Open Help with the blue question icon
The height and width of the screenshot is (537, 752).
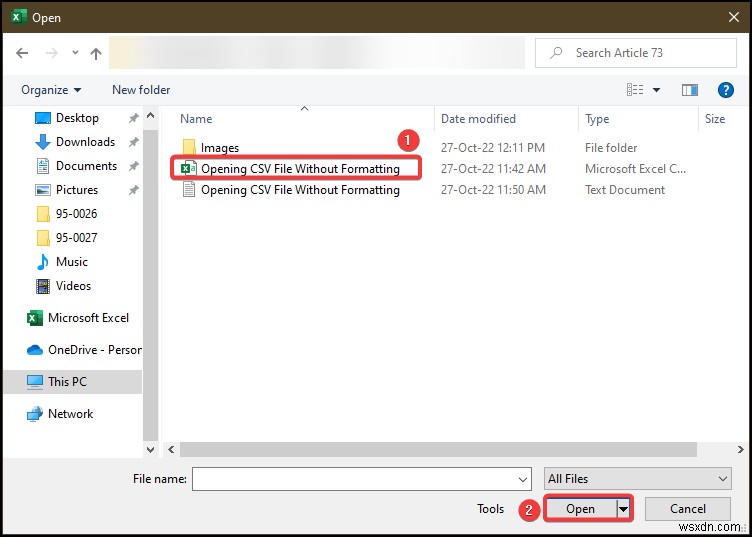pos(726,90)
